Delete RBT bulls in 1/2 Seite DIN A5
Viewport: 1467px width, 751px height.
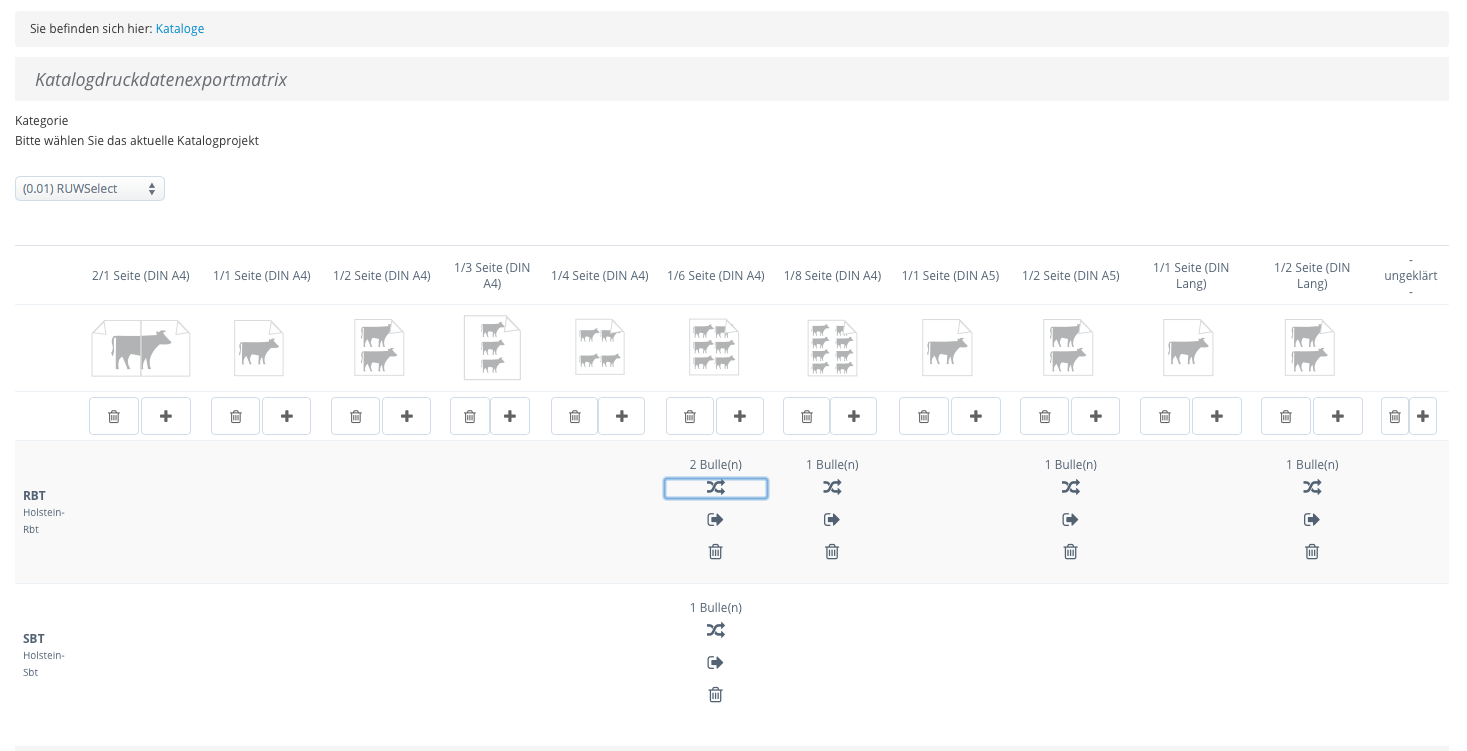click(1070, 552)
